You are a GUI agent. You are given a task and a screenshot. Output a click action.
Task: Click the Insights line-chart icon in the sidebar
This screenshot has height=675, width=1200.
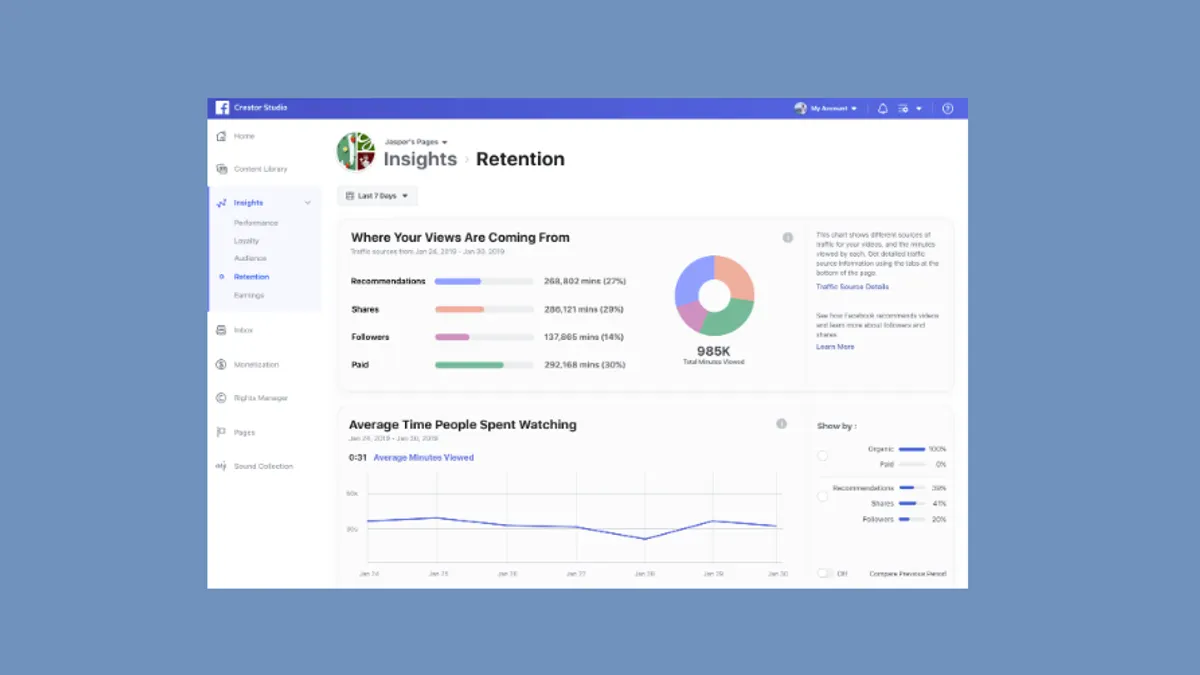221,203
